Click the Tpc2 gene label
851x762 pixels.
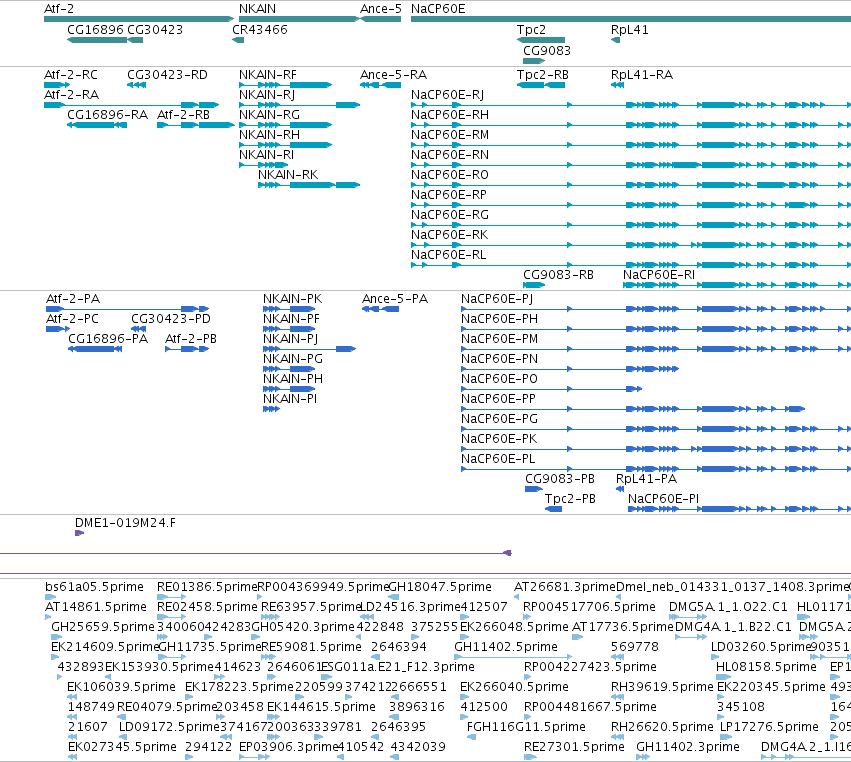[531, 30]
